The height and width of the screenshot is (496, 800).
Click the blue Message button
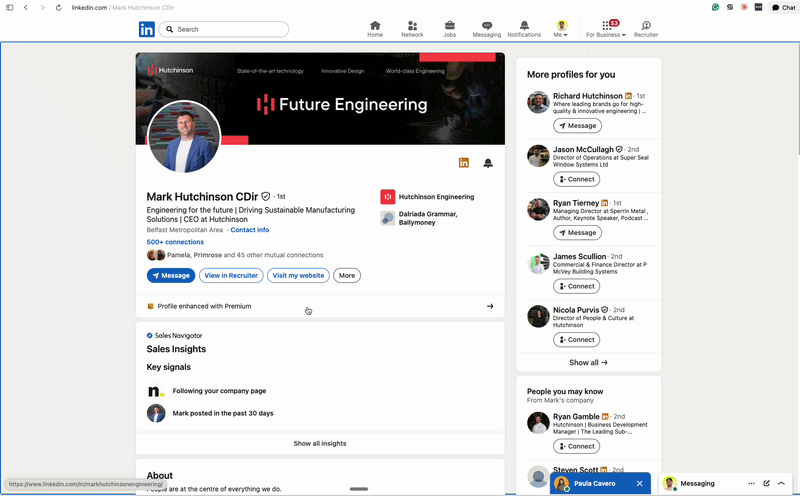[x=171, y=276]
